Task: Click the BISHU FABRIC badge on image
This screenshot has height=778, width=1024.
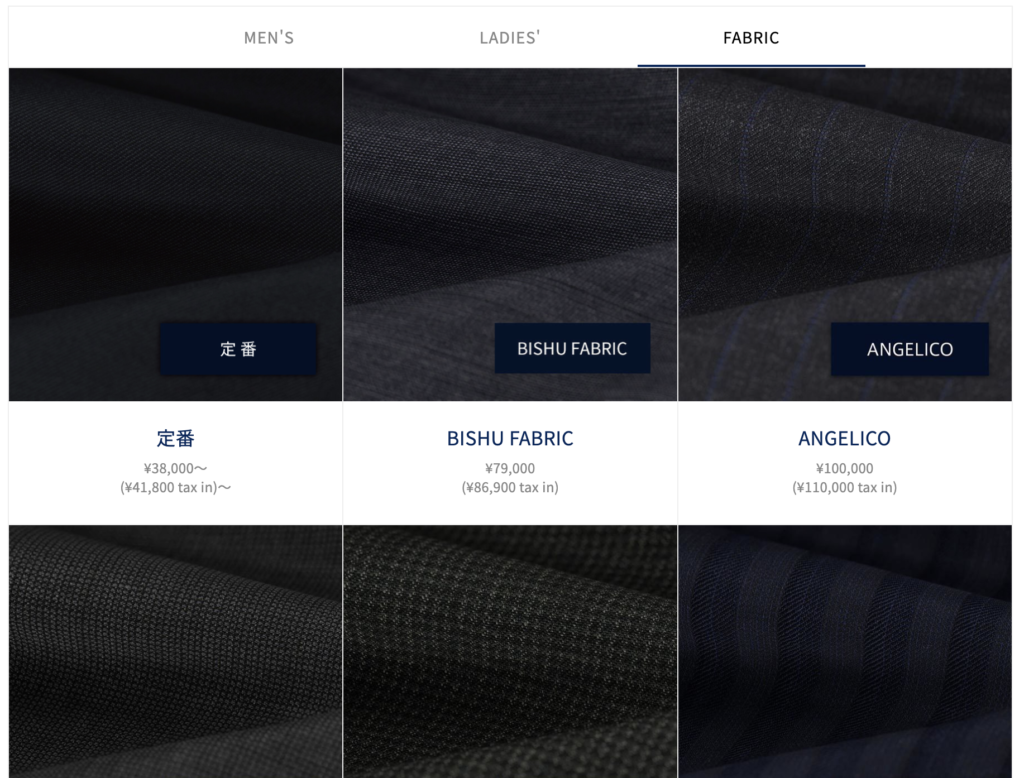Action: coord(572,349)
